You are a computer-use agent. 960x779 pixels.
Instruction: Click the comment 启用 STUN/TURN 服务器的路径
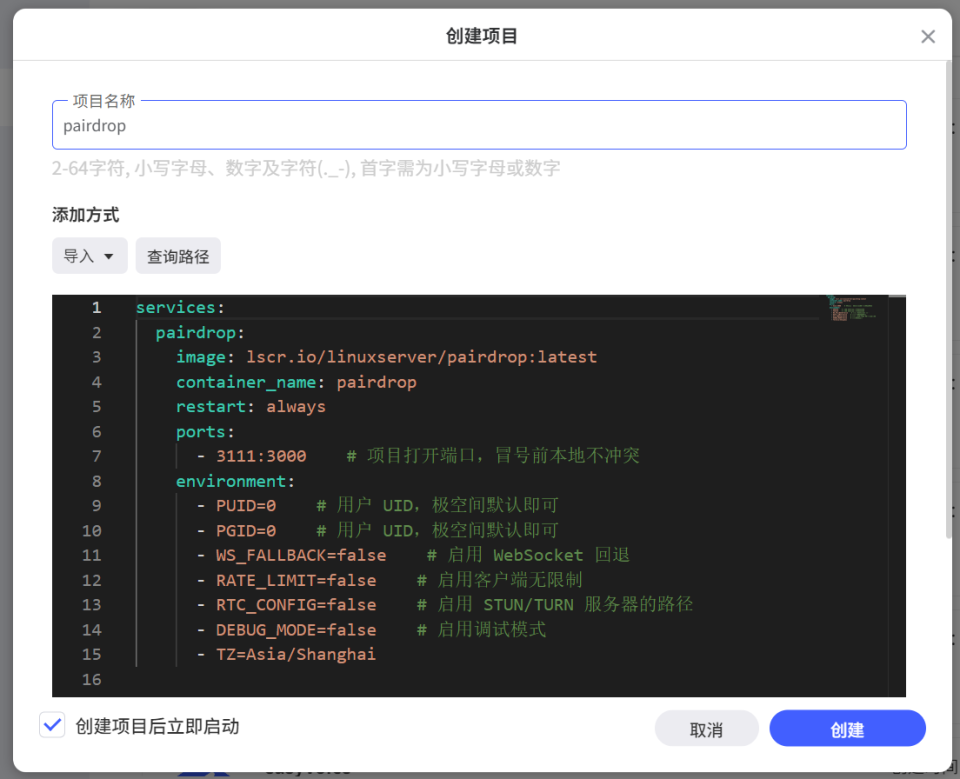click(x=564, y=604)
